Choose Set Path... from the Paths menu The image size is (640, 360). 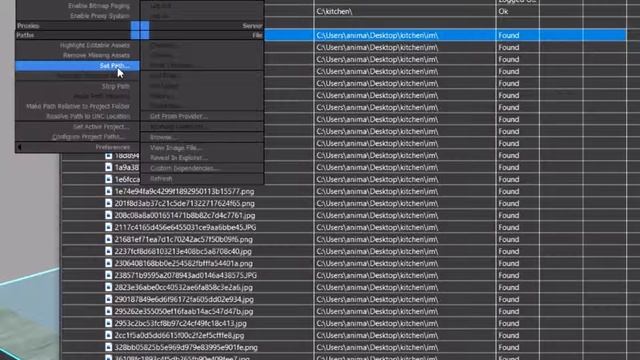click(78, 65)
